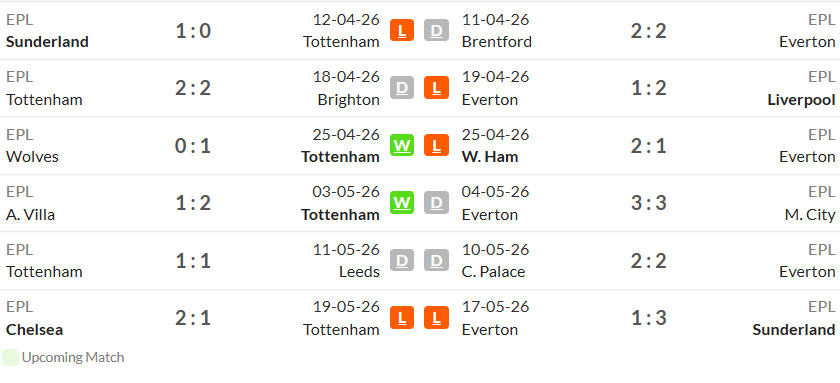Click the Wolves team name
Viewport: 840px width, 383px height.
pos(32,156)
